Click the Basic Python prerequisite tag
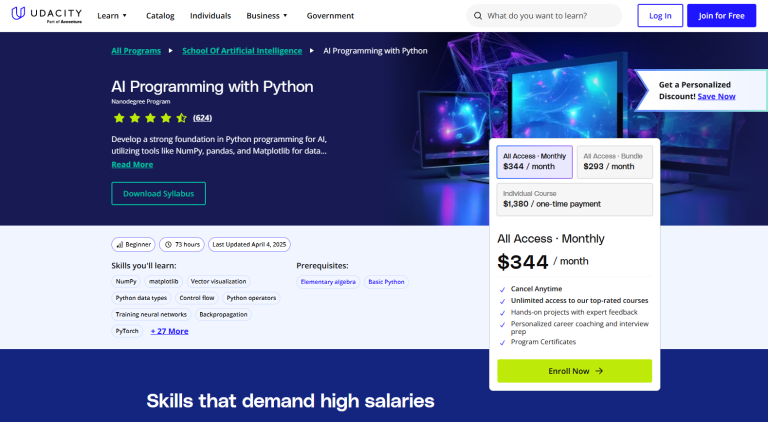 386,282
